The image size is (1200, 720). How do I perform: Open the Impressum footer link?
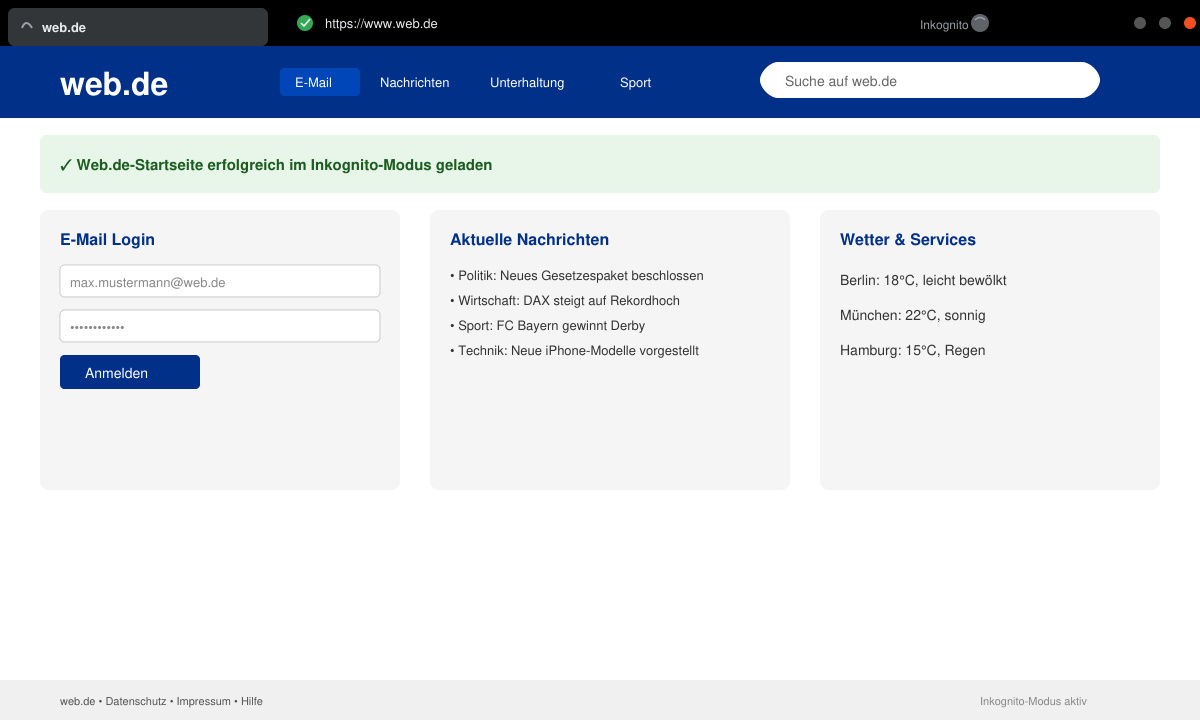(204, 701)
